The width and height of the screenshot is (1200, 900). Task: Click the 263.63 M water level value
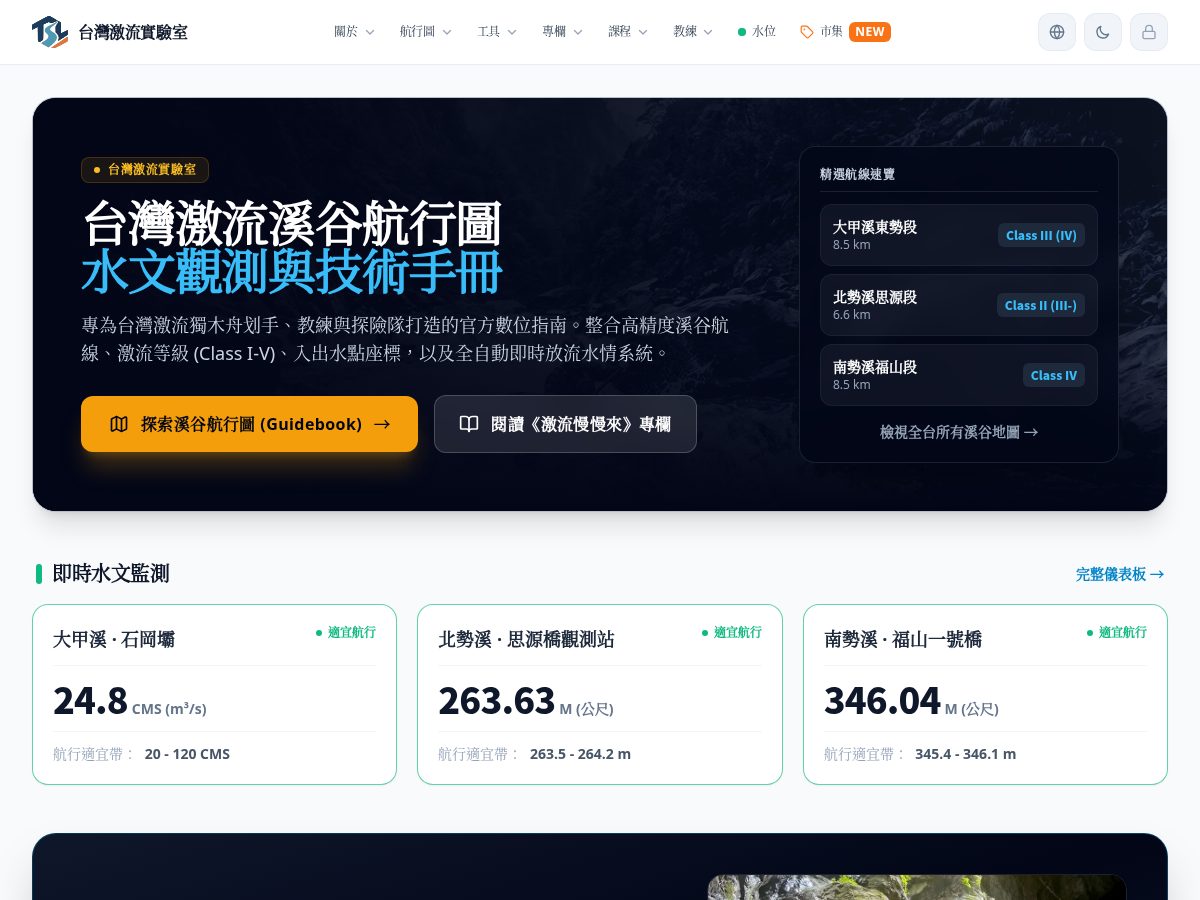point(526,701)
